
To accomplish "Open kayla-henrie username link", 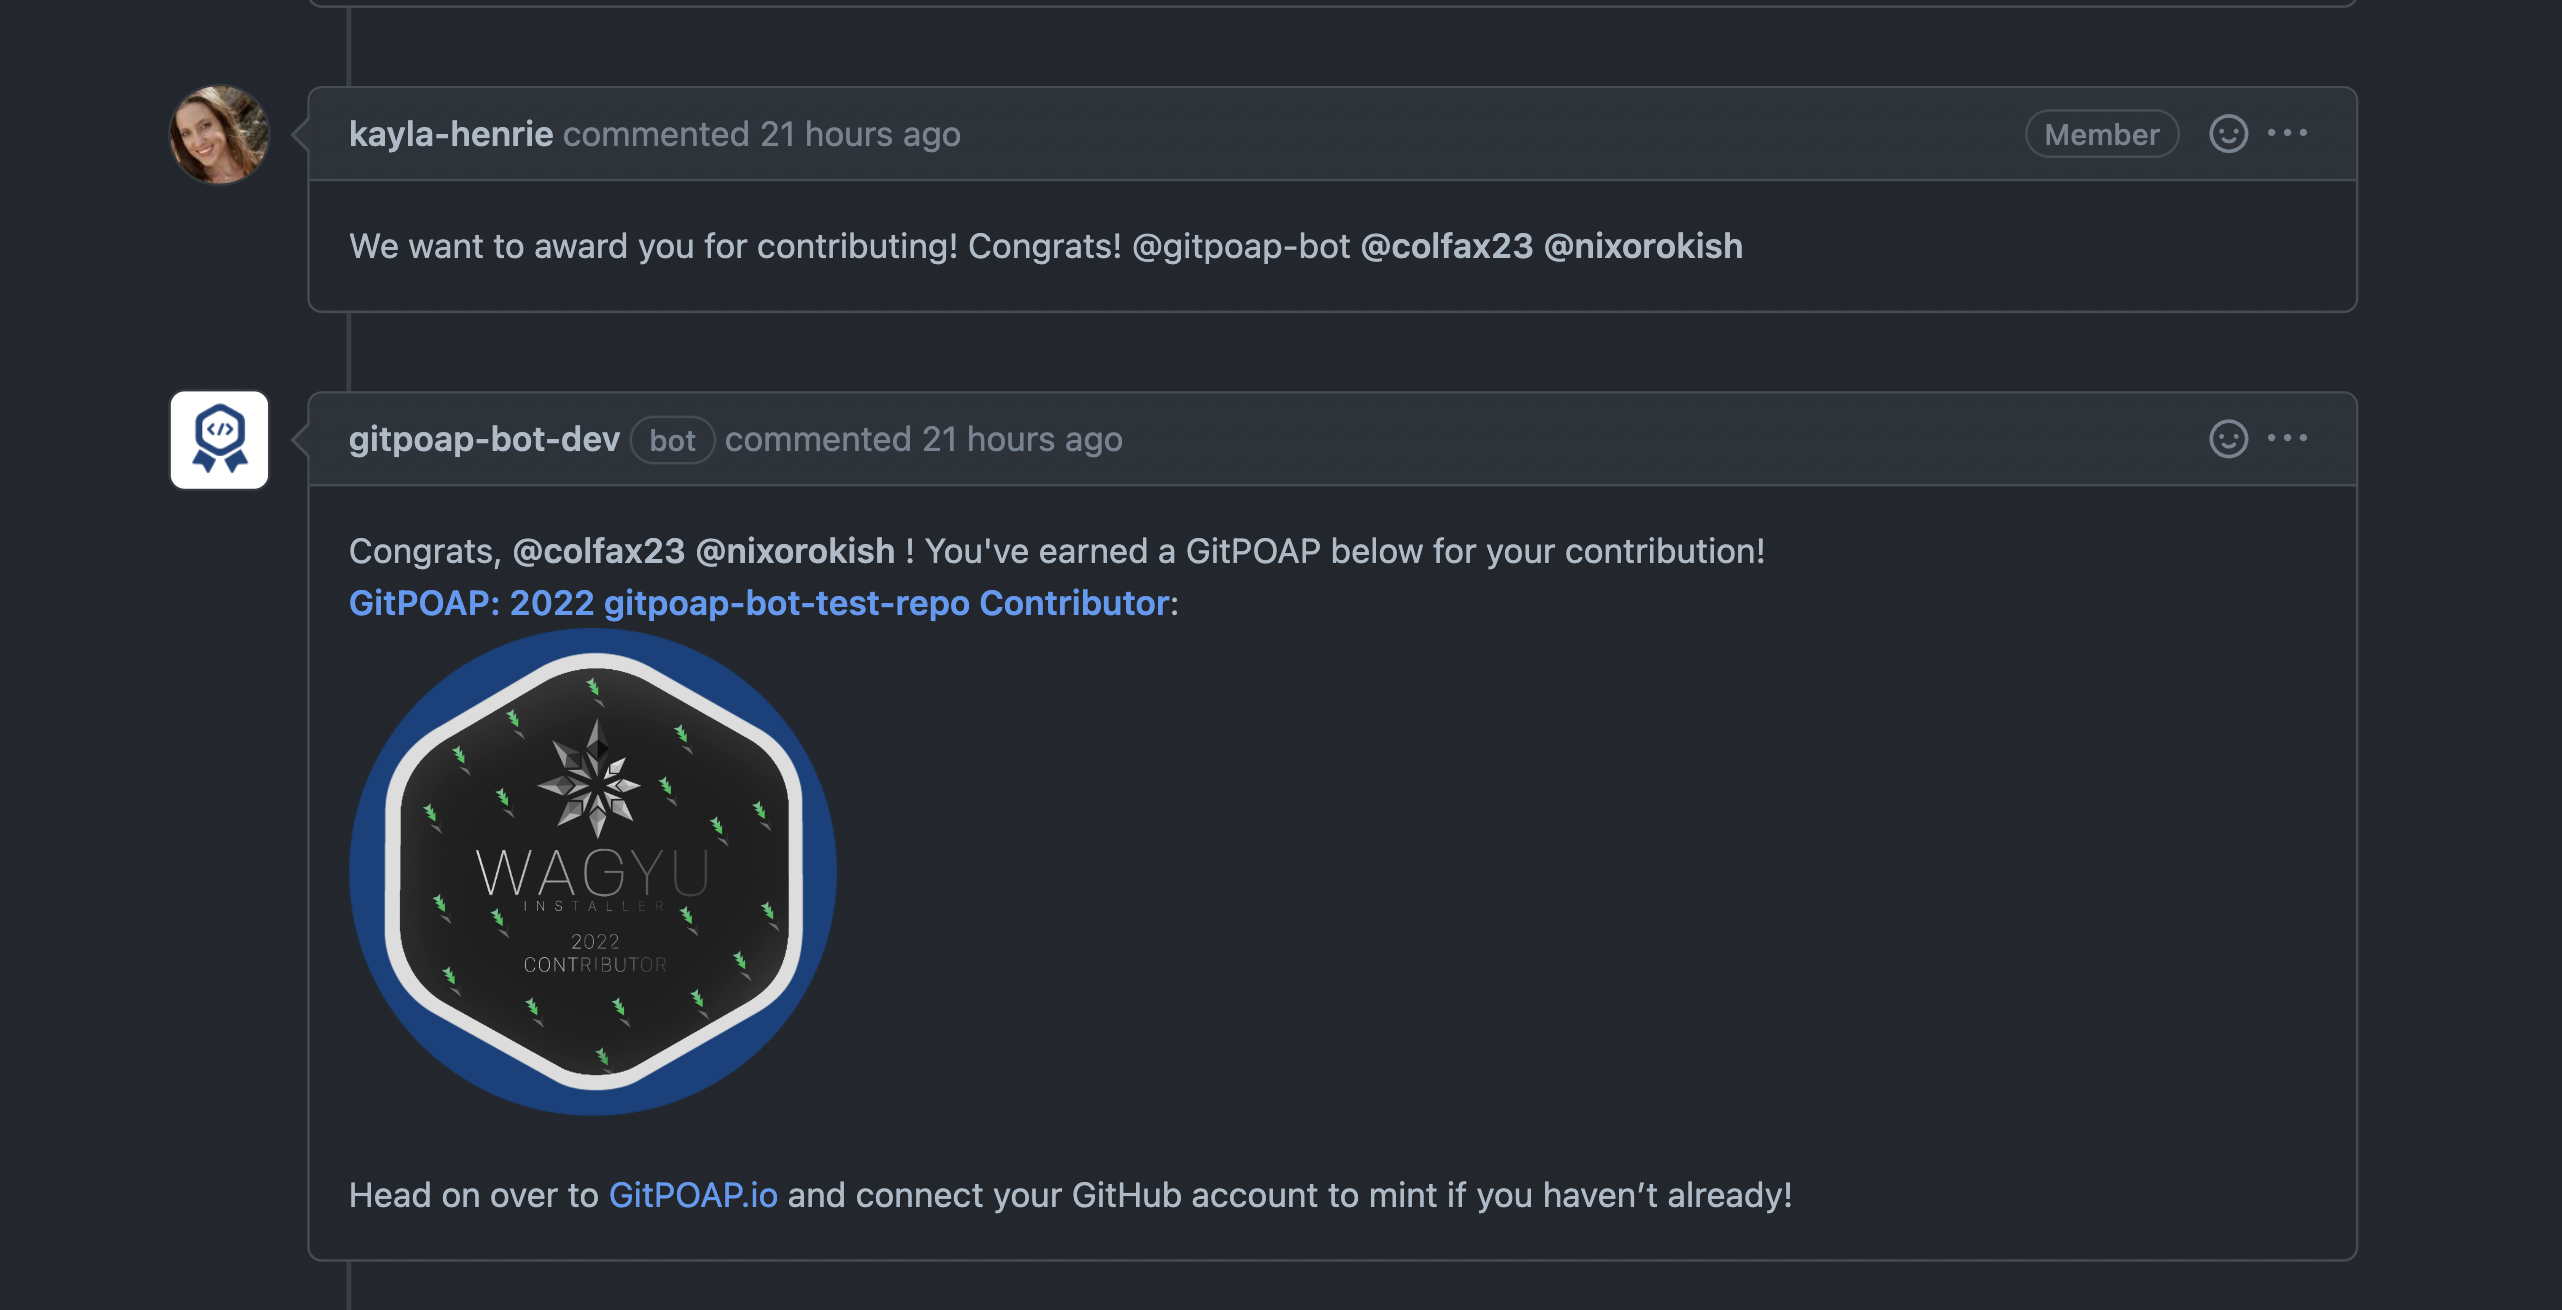I will click(451, 134).
